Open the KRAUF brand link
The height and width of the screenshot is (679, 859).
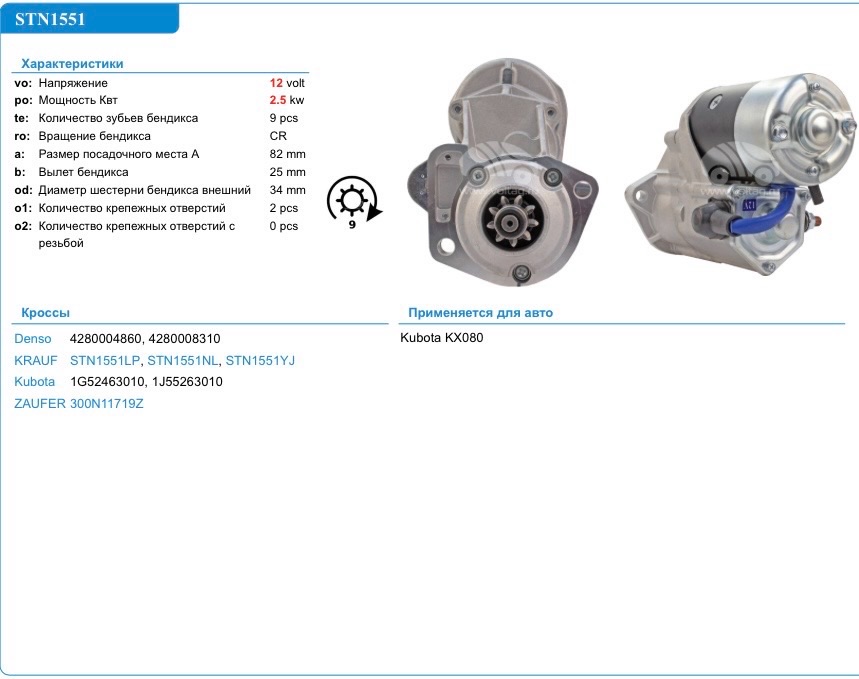click(32, 360)
